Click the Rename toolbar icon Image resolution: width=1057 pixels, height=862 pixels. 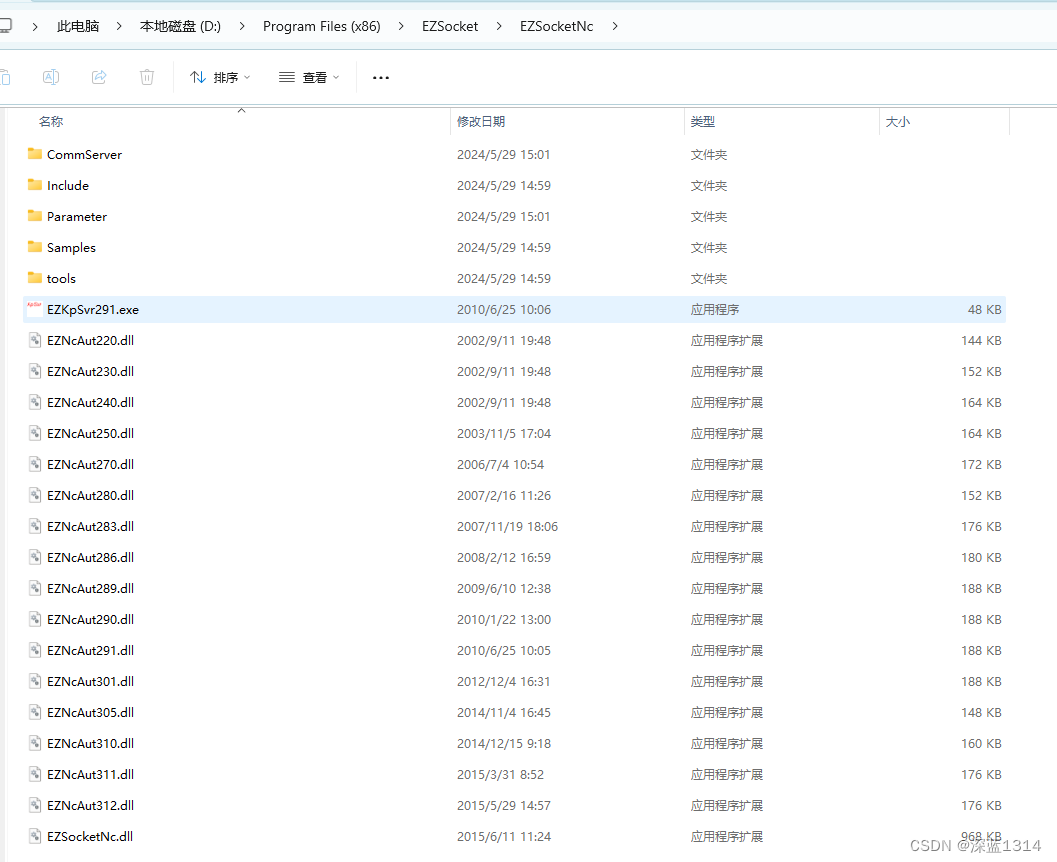click(51, 77)
